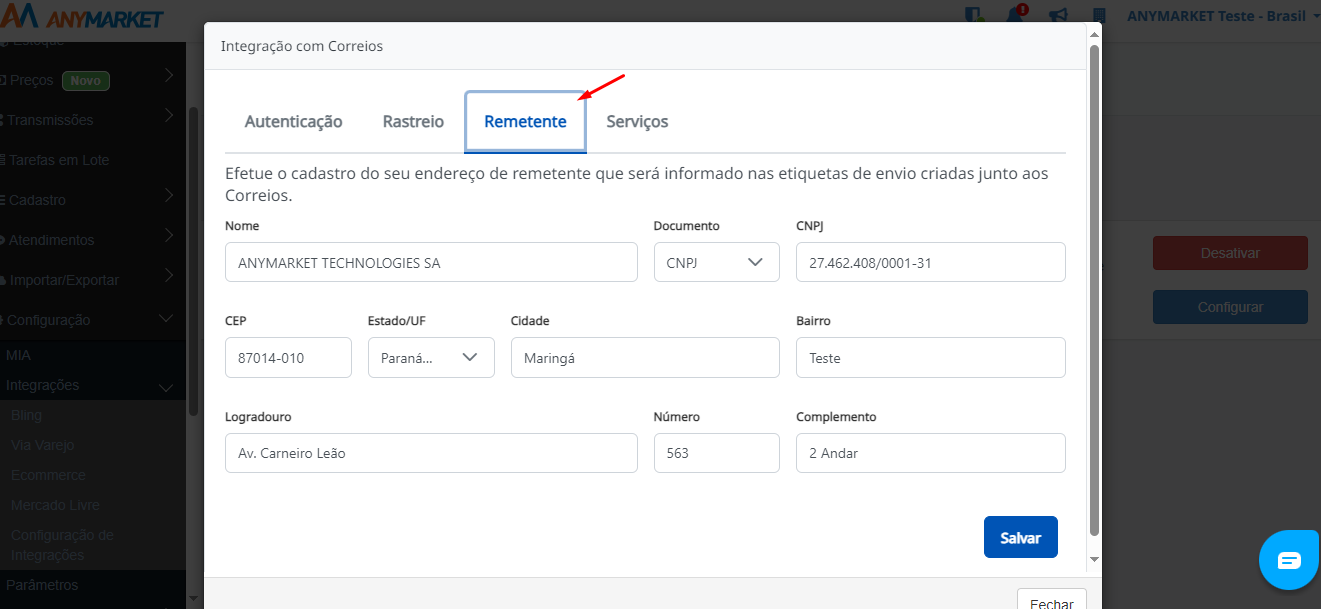Viewport: 1321px width, 609px height.
Task: Open the Ecommerce integration link
Action: [x=48, y=475]
